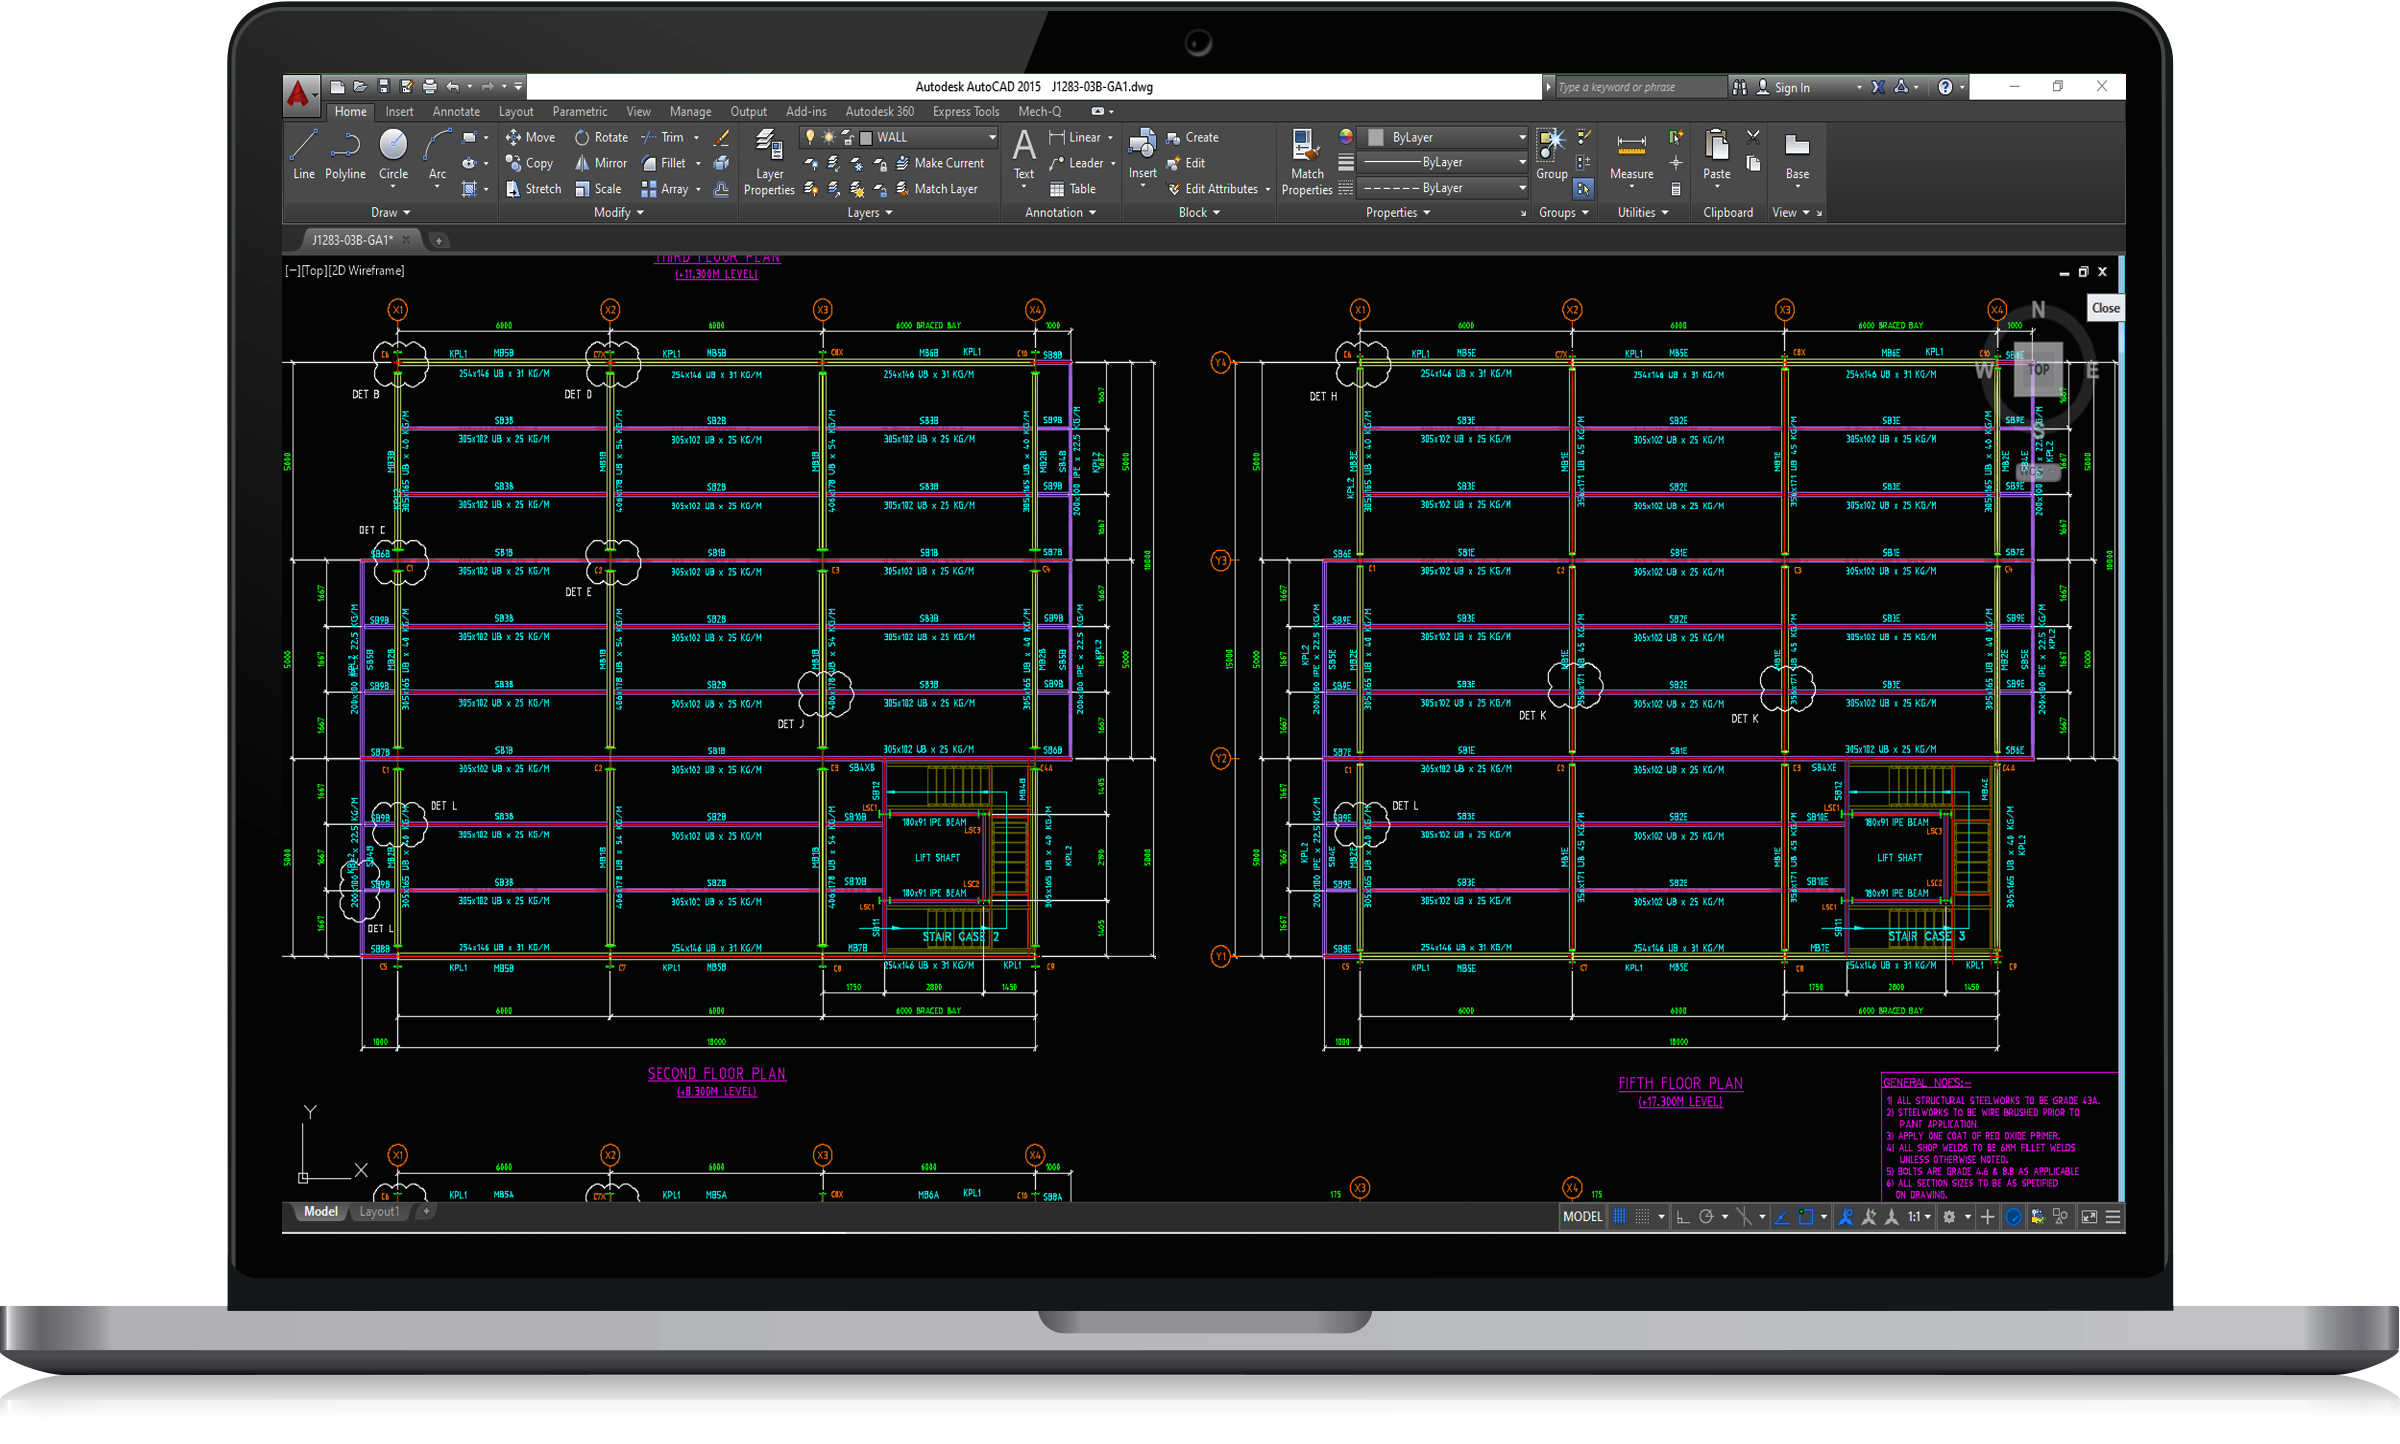Click the Scale tool
The image size is (2400, 1444).
coord(598,189)
